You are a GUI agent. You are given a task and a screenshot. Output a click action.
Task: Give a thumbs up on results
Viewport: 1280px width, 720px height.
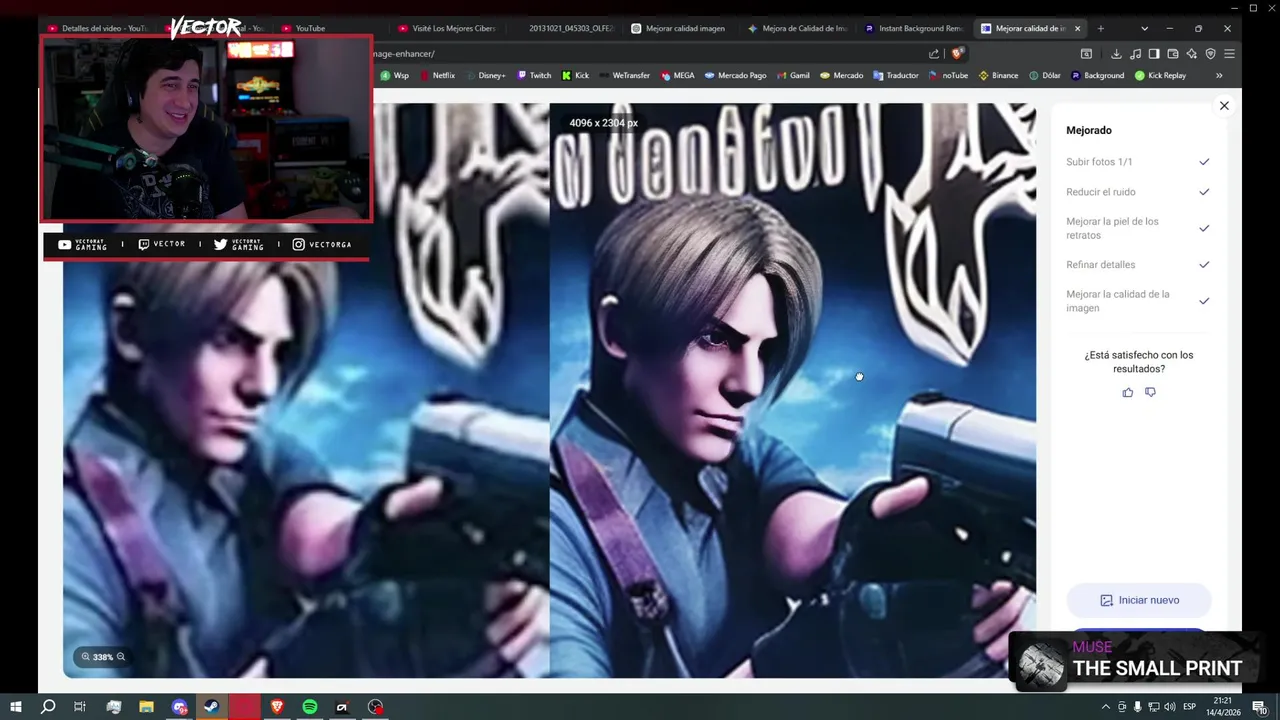[1128, 392]
